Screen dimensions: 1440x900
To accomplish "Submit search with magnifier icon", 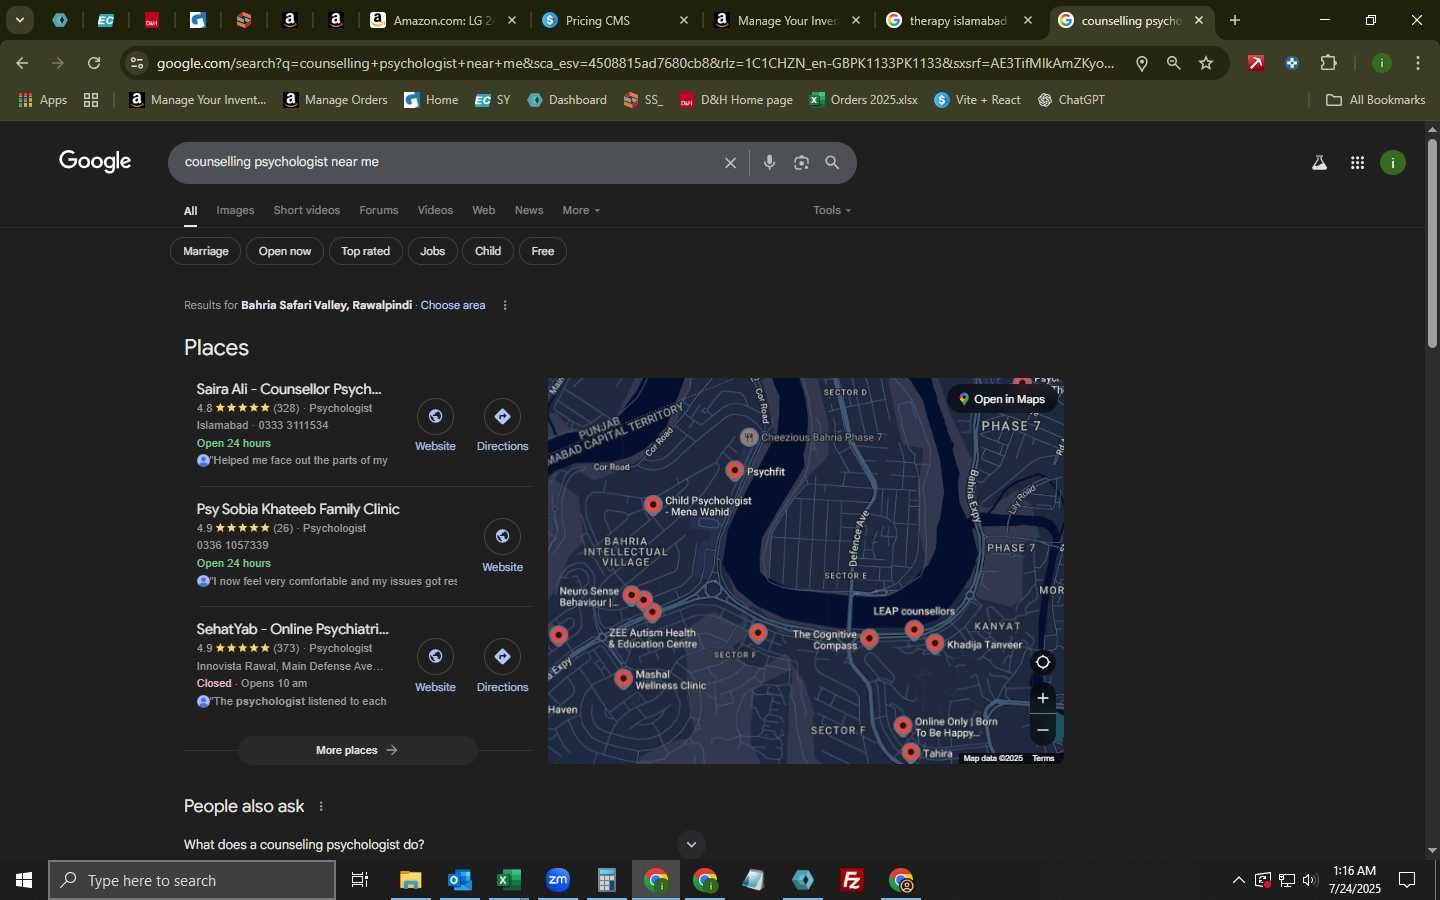I will click(x=832, y=163).
